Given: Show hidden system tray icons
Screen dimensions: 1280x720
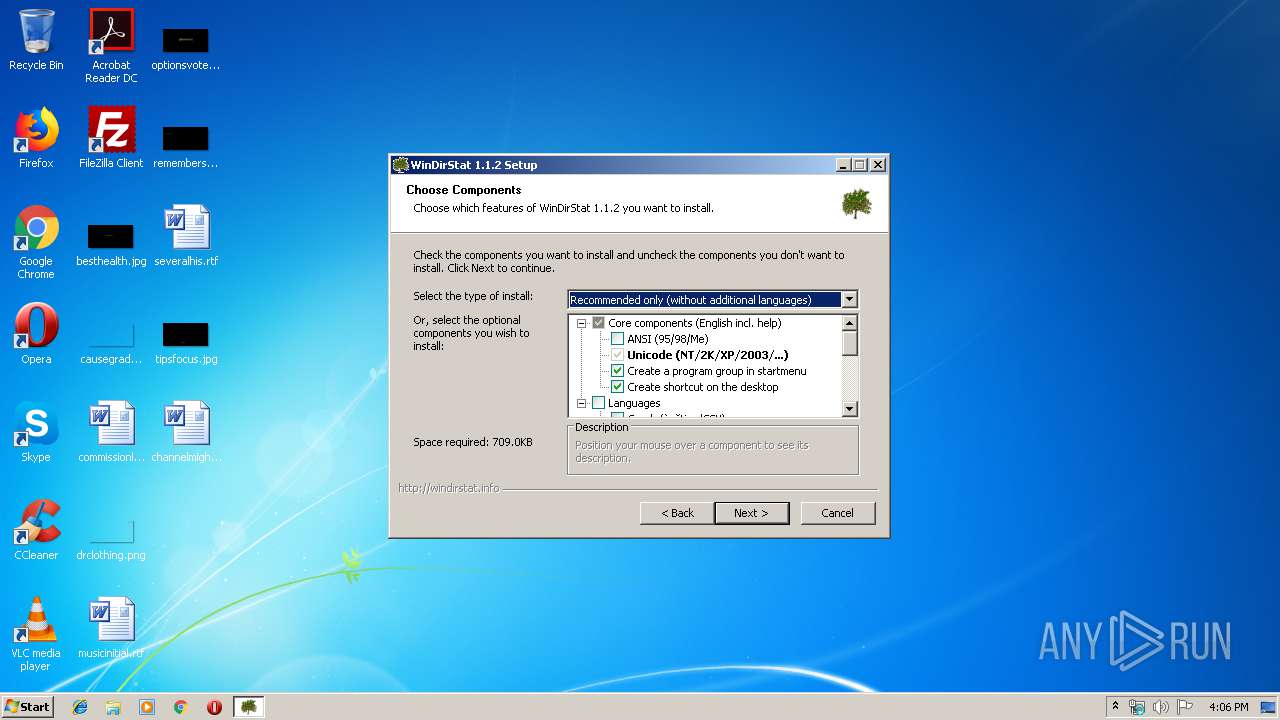Looking at the screenshot, I should click(x=1115, y=707).
